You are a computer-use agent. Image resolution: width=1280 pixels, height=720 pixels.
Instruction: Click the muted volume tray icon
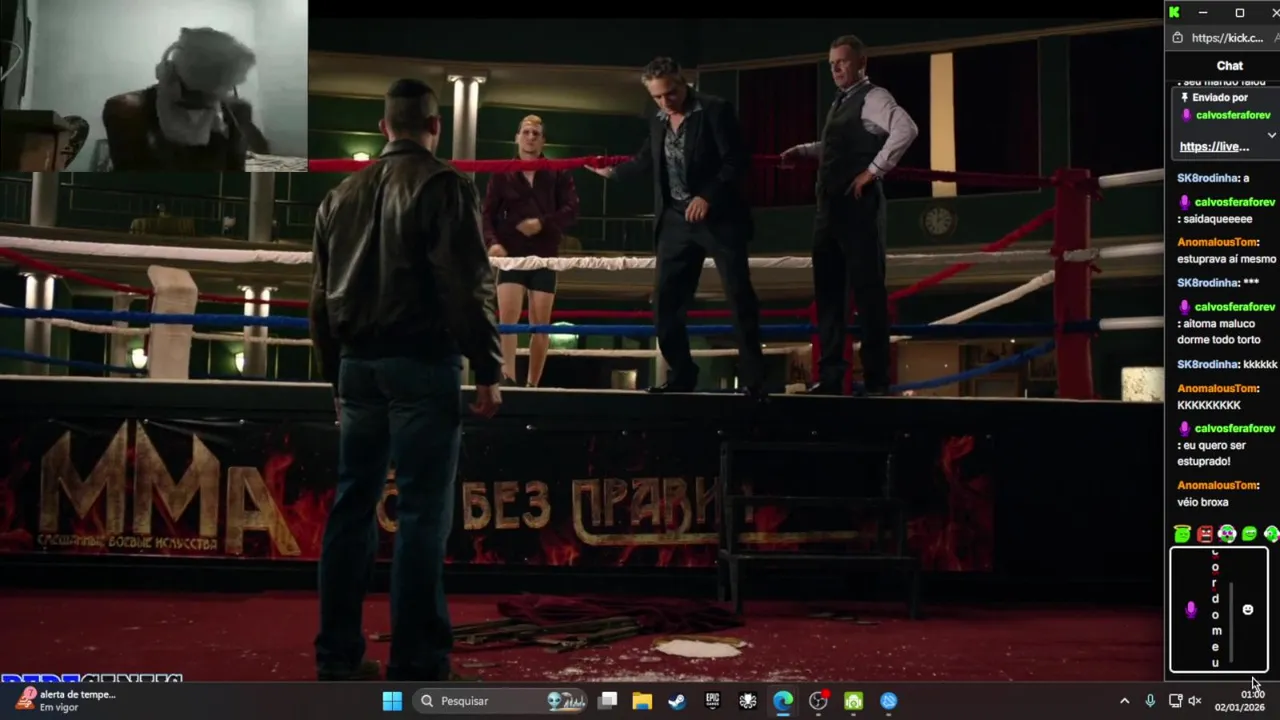1195,701
